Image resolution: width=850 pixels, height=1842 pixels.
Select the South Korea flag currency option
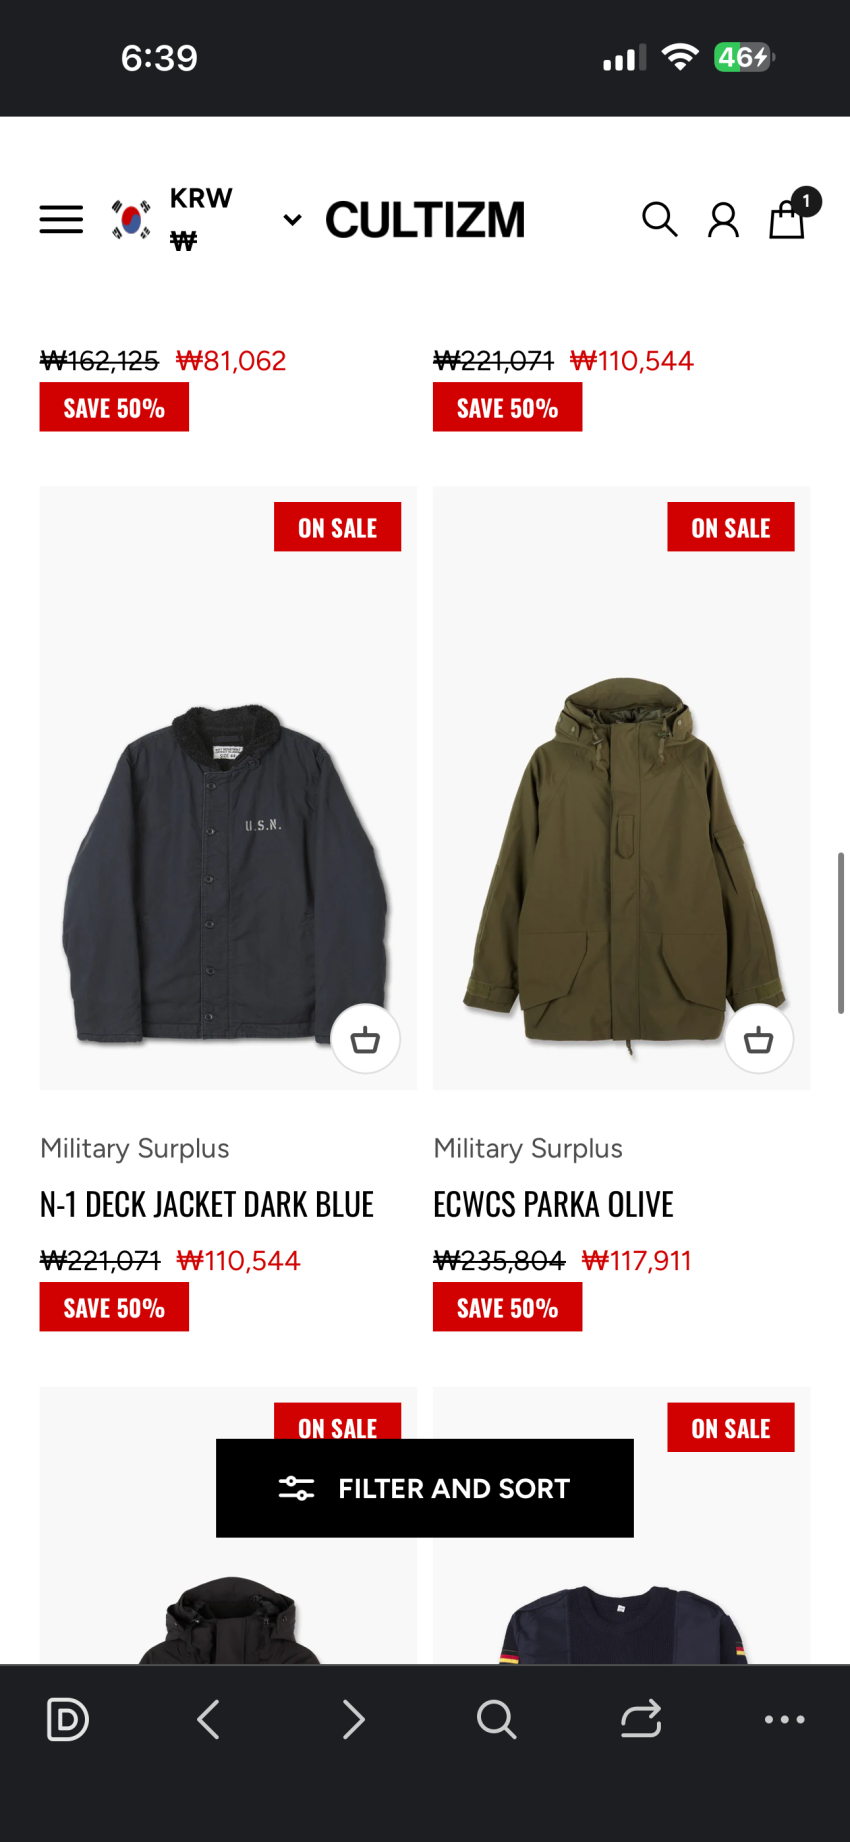131,220
